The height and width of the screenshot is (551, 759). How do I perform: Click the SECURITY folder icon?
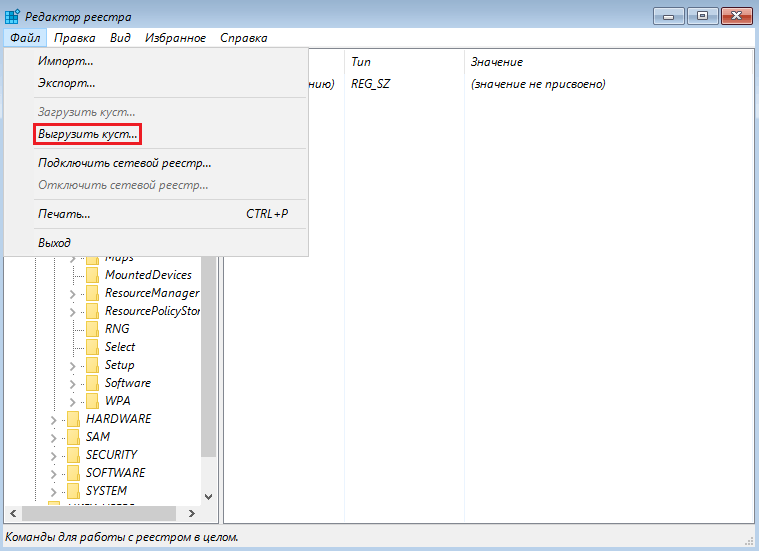(73, 455)
